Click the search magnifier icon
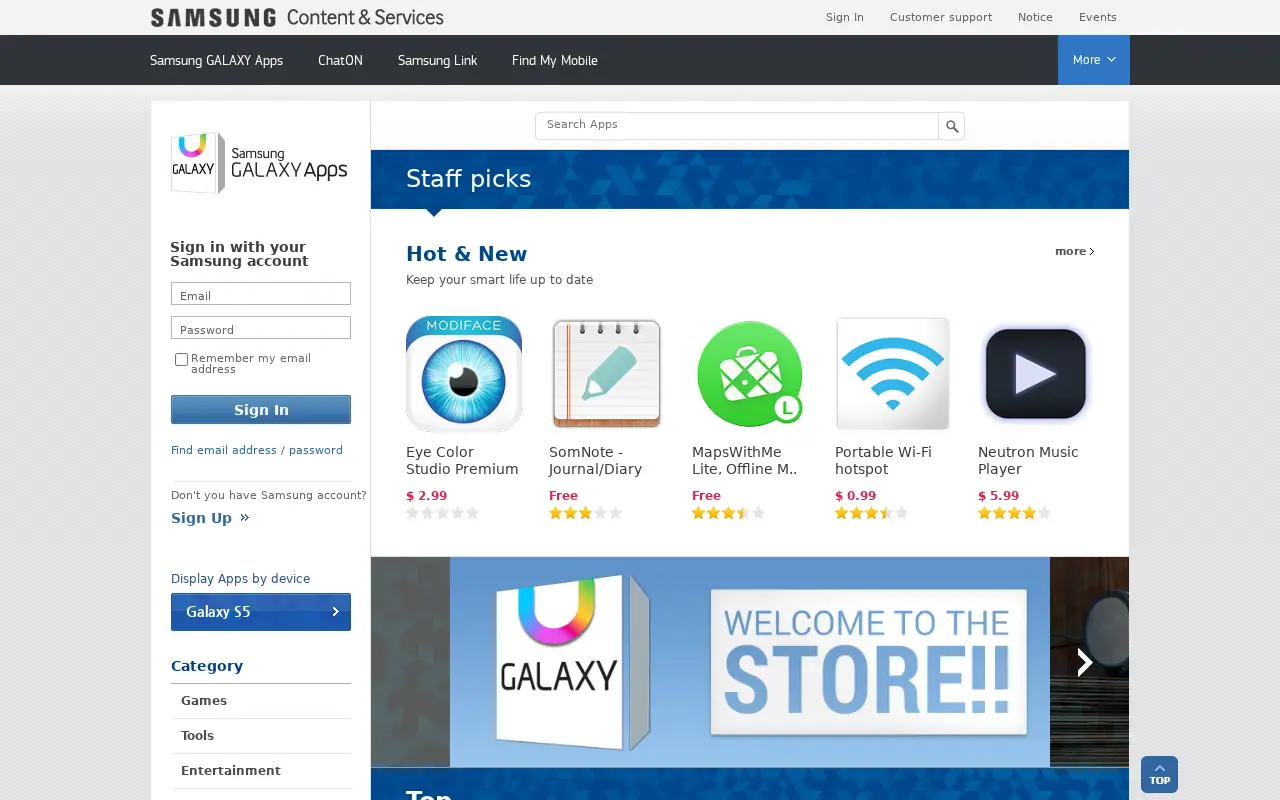The height and width of the screenshot is (800, 1280). (951, 126)
